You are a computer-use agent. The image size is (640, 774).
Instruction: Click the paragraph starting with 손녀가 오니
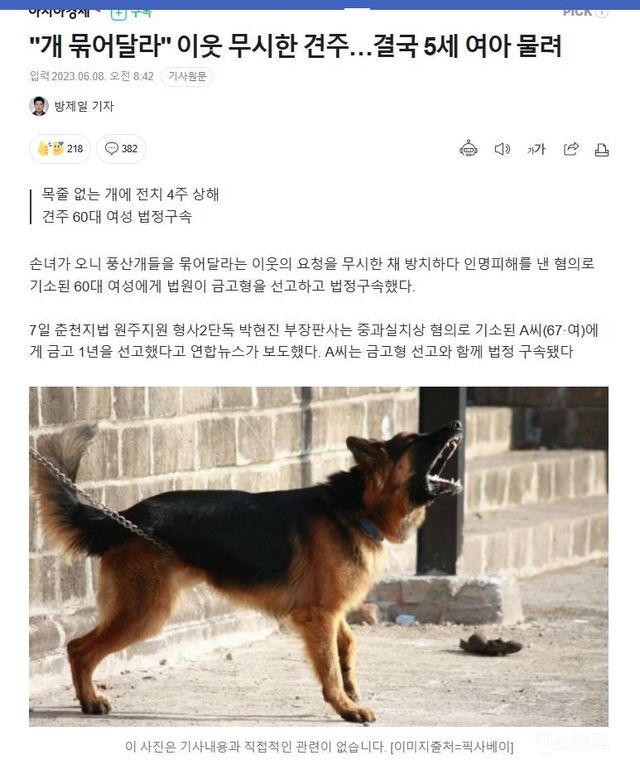pos(312,275)
